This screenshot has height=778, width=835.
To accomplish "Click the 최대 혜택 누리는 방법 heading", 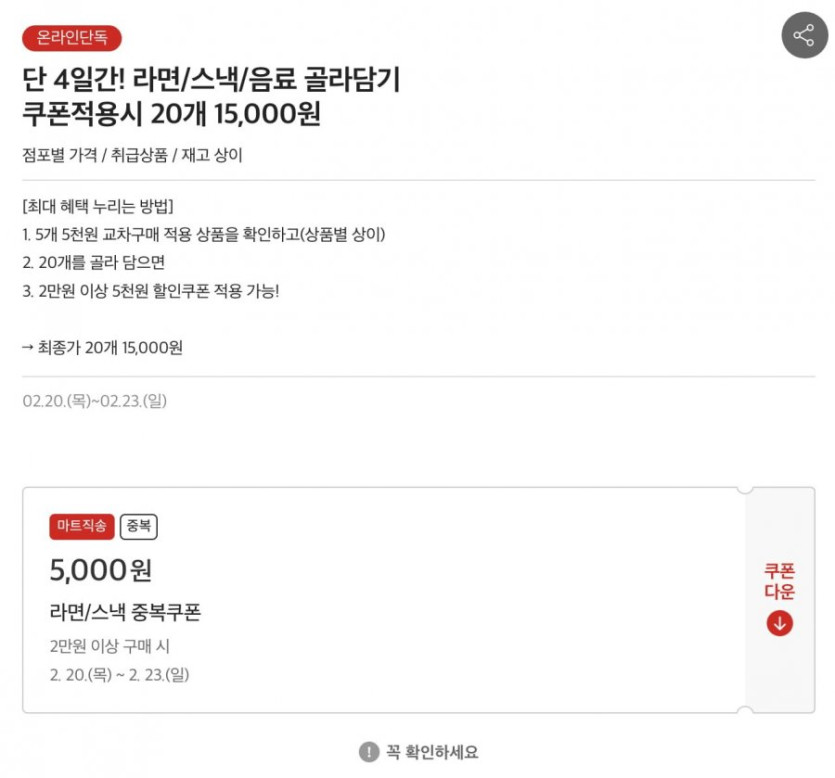I will (x=98, y=206).
